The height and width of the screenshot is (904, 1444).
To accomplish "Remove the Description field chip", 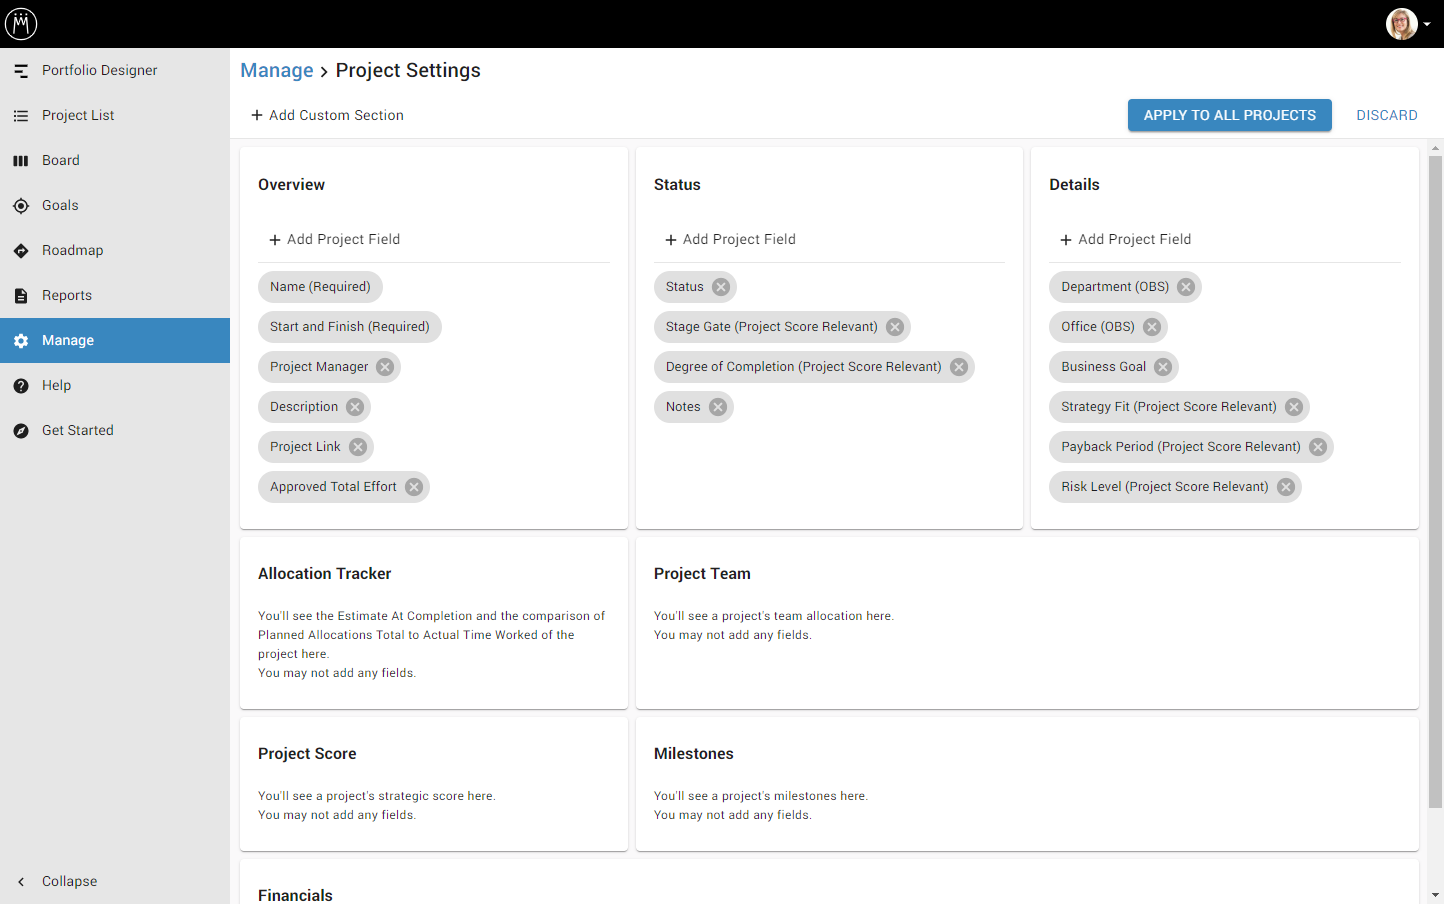I will coord(355,407).
